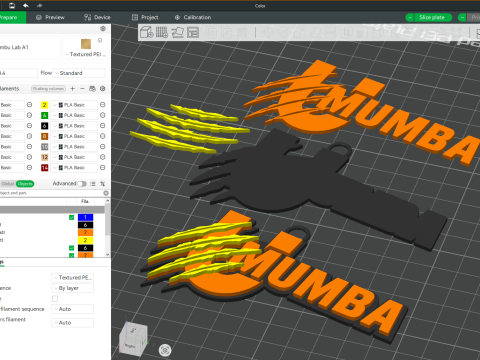Screen dimensions: 480x360
Task: Tick the empty checkbox below By layer
Action: [55, 298]
